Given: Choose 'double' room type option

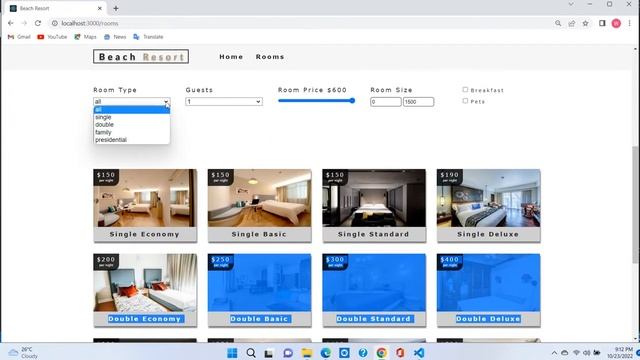Looking at the screenshot, I should click(131, 124).
